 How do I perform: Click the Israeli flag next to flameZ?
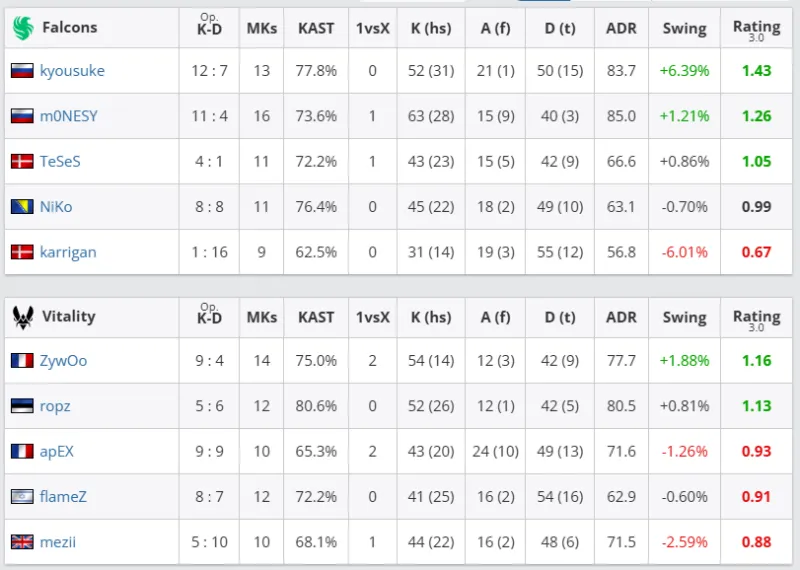tap(22, 497)
